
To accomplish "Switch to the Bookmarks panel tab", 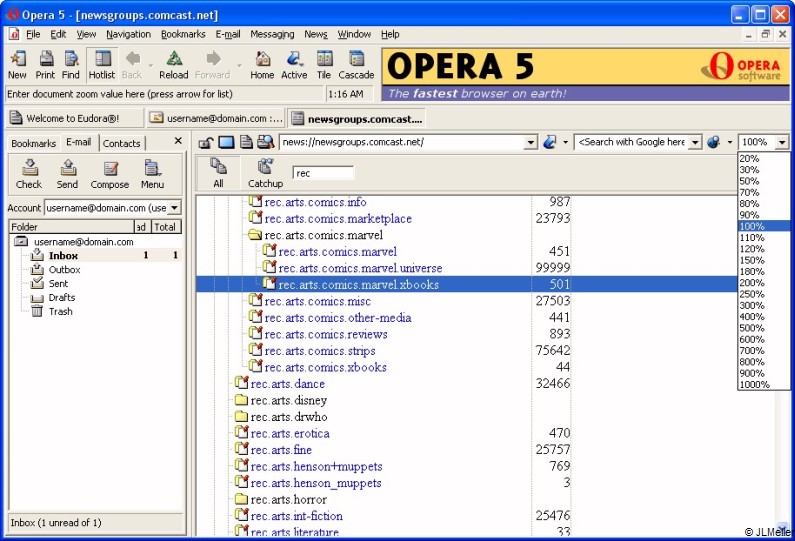I will coord(33,143).
